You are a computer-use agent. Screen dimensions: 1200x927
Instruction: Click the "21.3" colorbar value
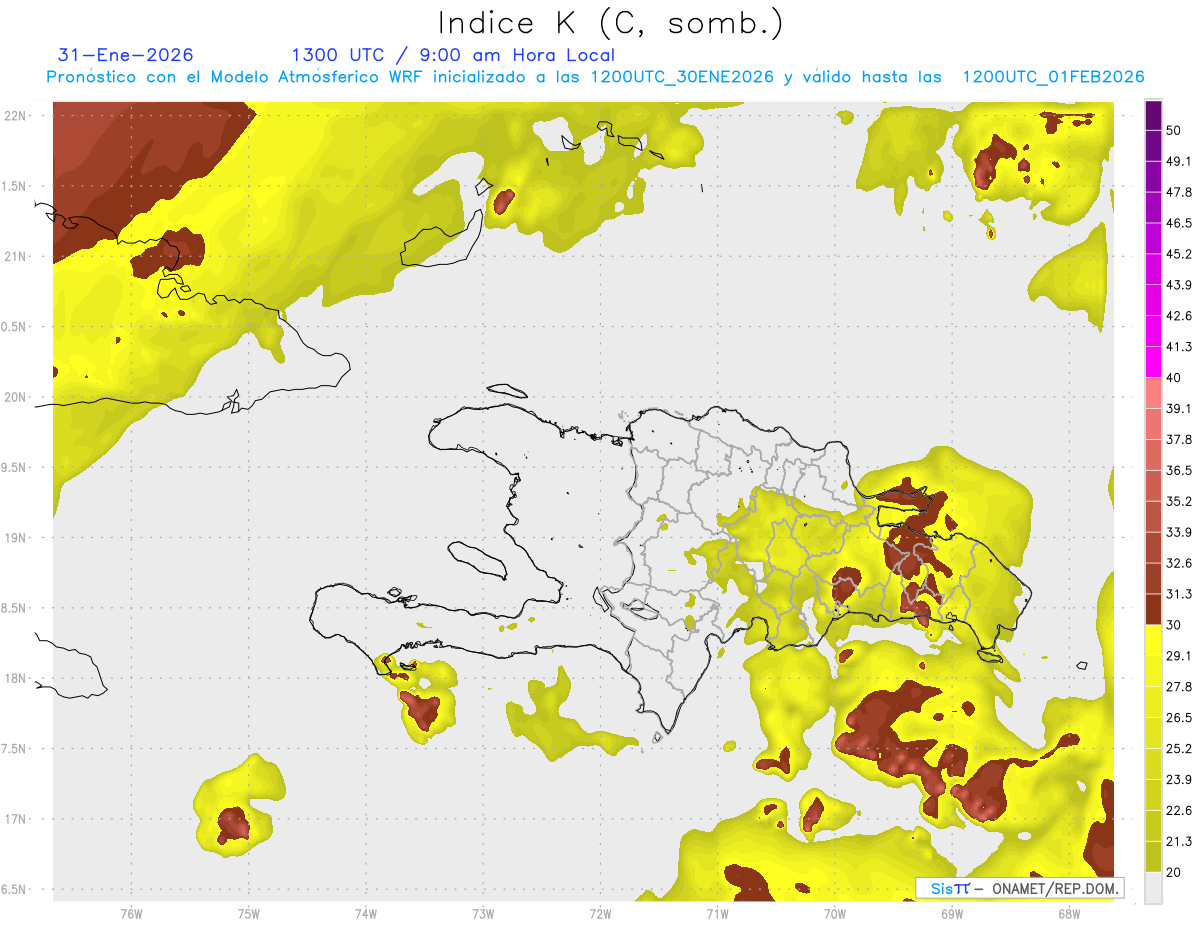tap(1179, 841)
